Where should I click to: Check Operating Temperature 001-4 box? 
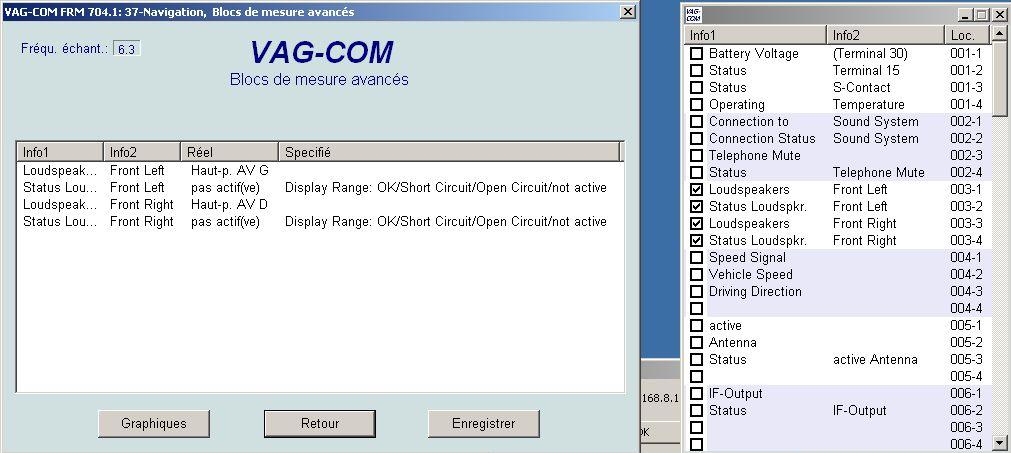click(x=696, y=104)
